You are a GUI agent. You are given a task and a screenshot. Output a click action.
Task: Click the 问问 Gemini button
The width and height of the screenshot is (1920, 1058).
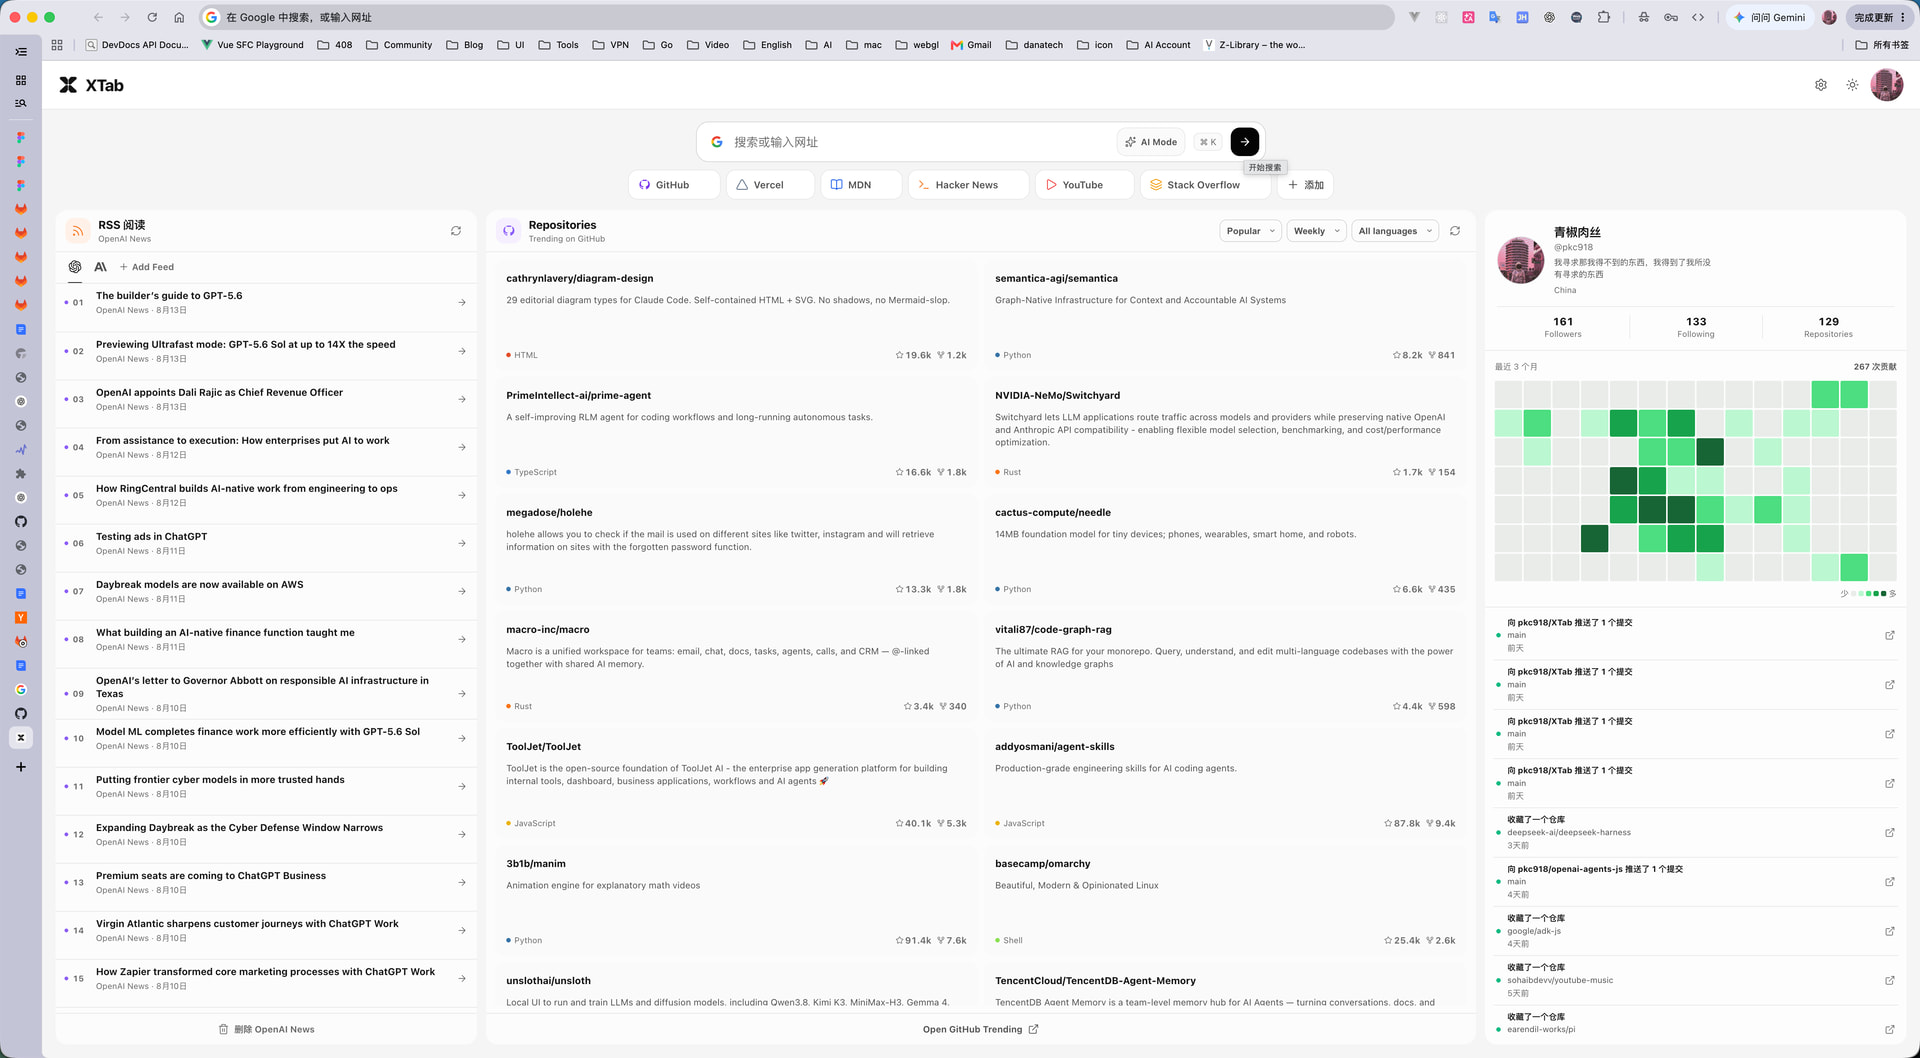(x=1770, y=17)
